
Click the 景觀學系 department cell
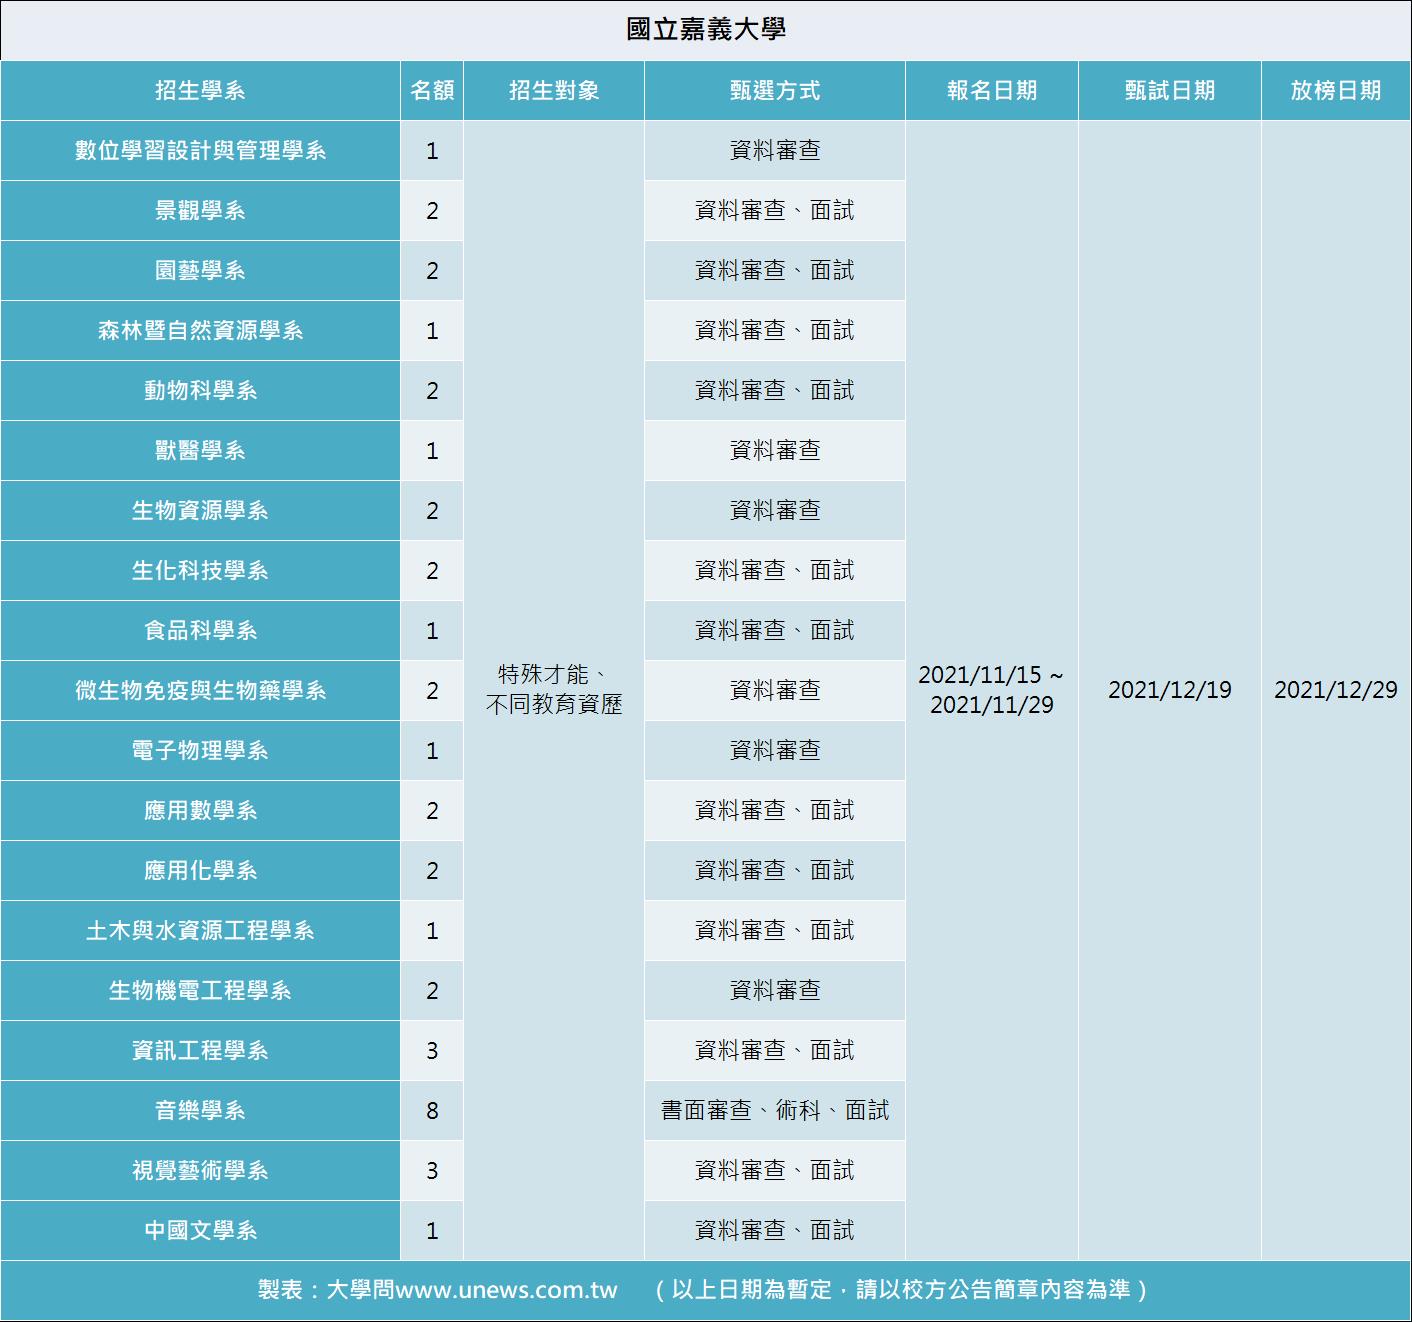pos(200,211)
